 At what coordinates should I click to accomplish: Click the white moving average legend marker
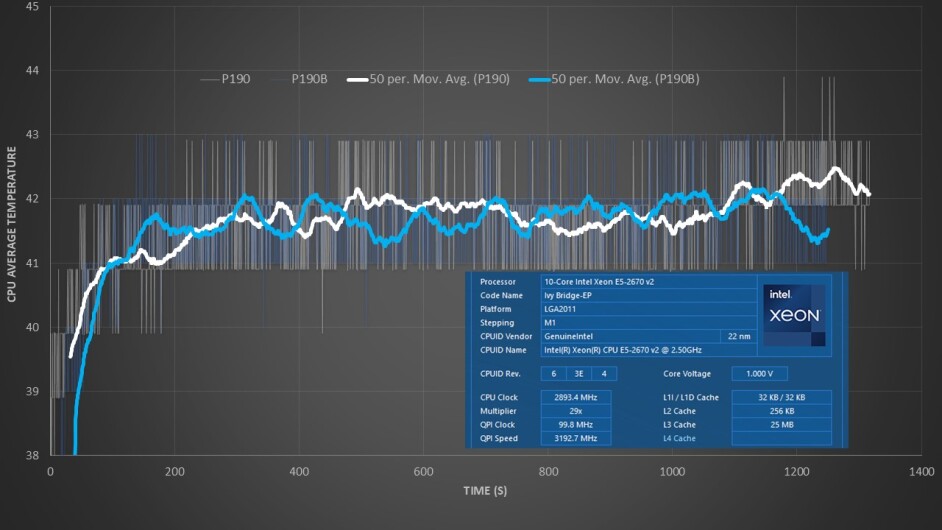357,78
